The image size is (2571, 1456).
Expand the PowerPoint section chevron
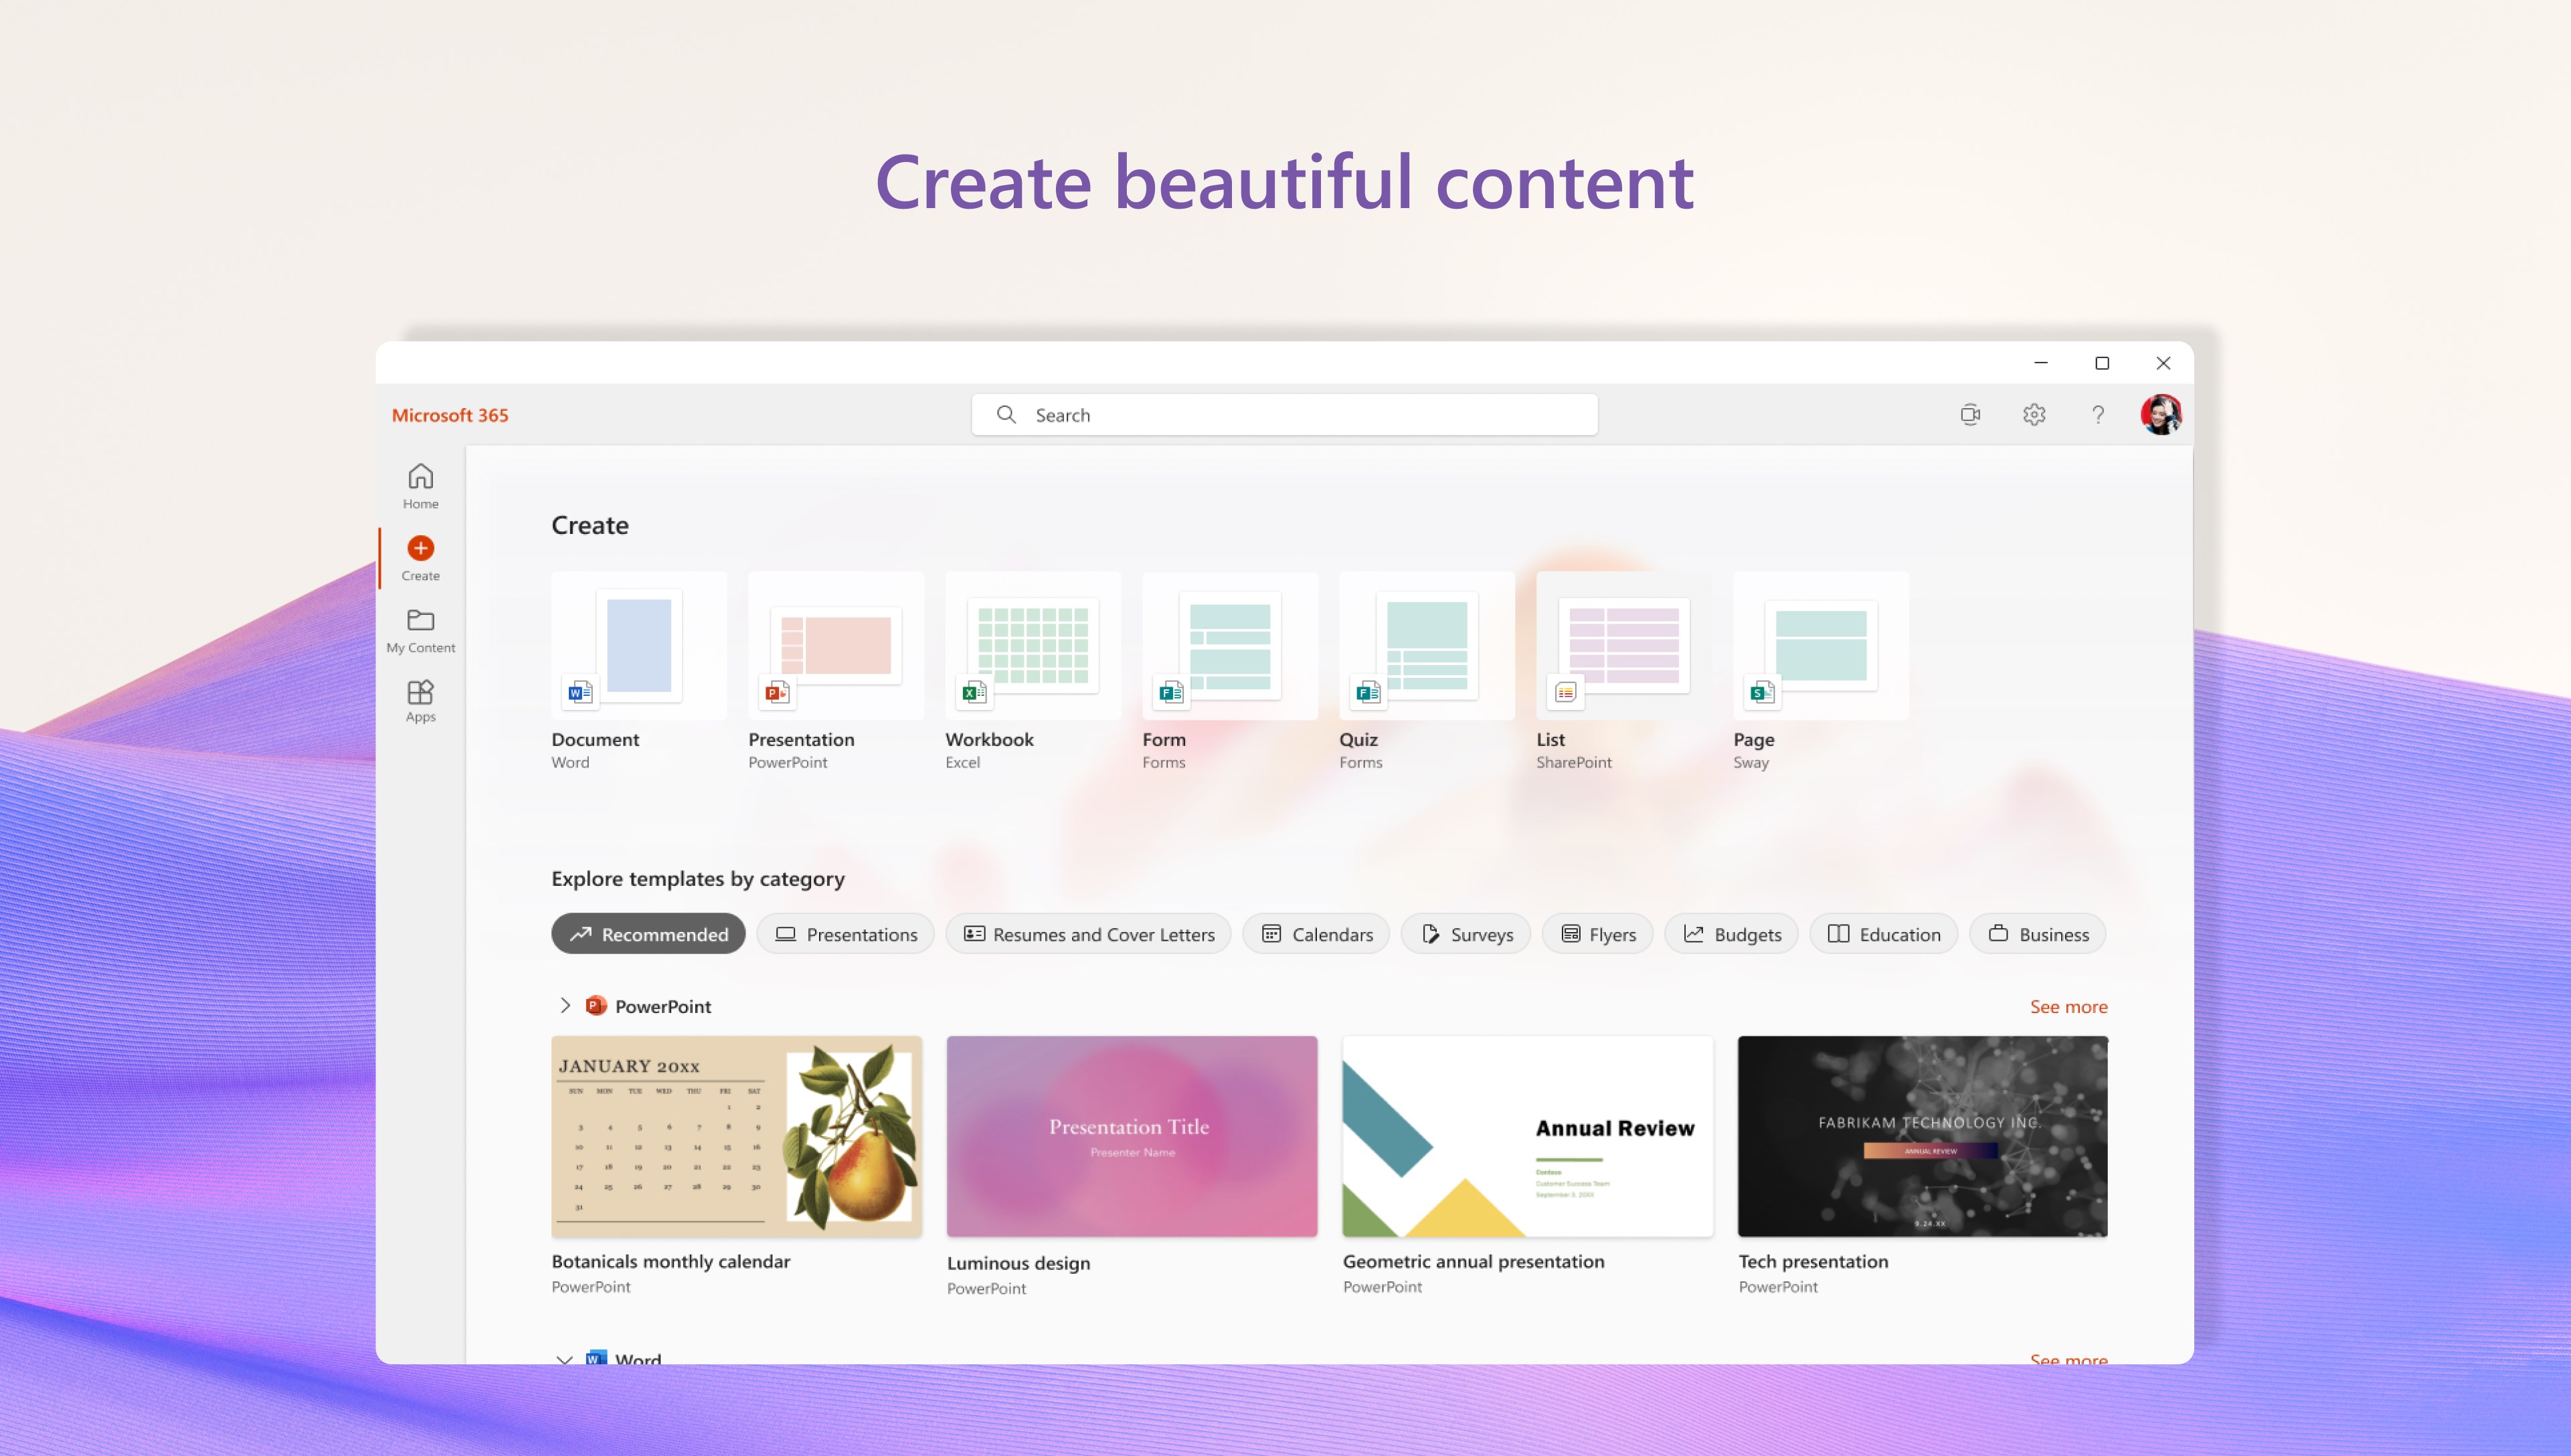(565, 1005)
